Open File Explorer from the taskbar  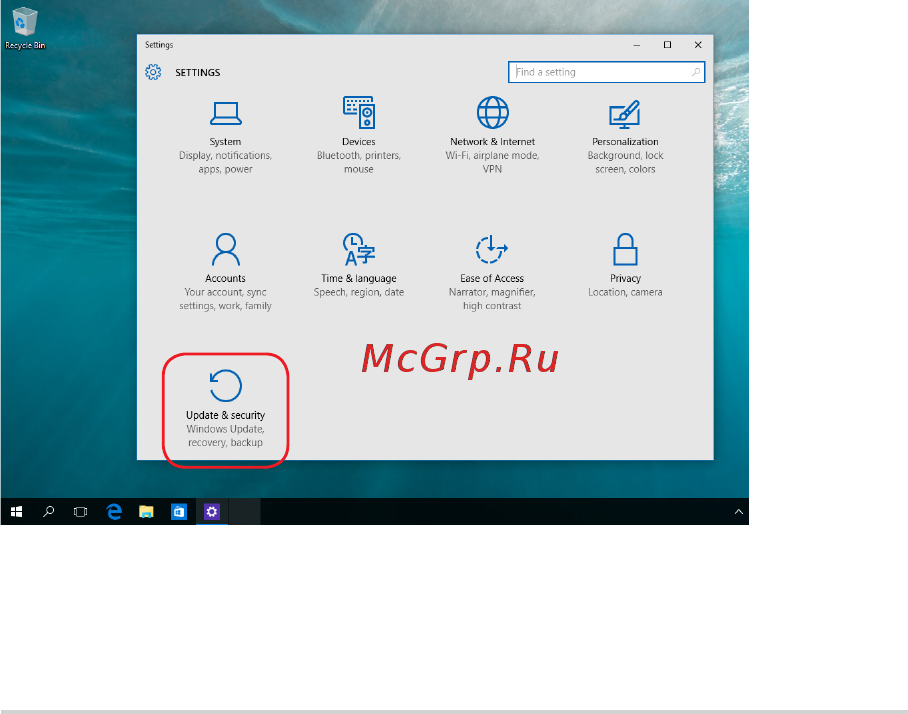point(146,511)
